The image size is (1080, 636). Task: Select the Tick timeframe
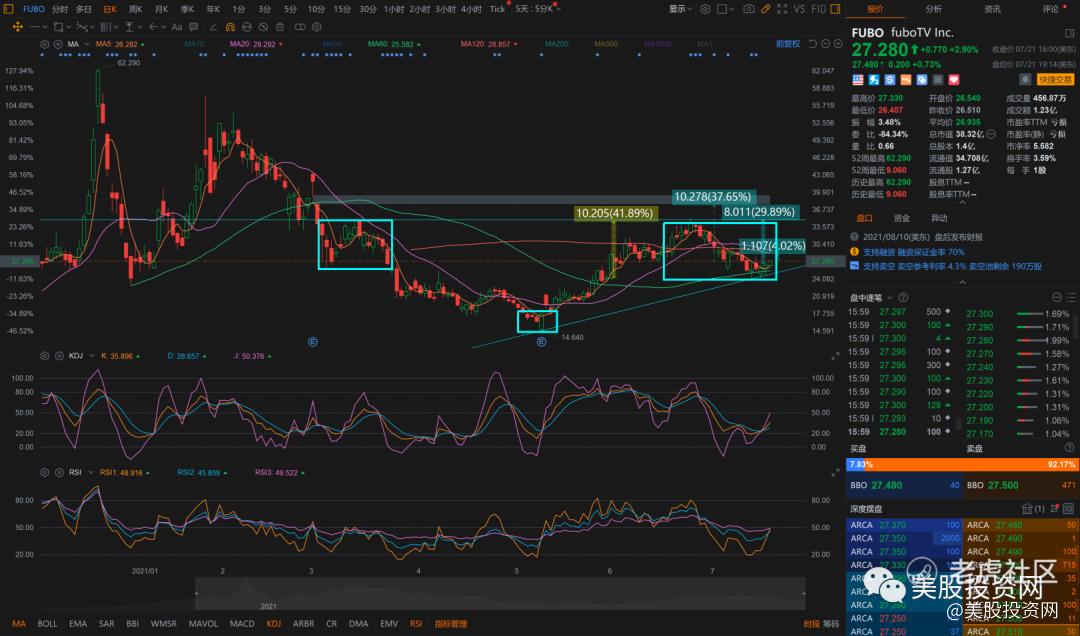tap(497, 9)
